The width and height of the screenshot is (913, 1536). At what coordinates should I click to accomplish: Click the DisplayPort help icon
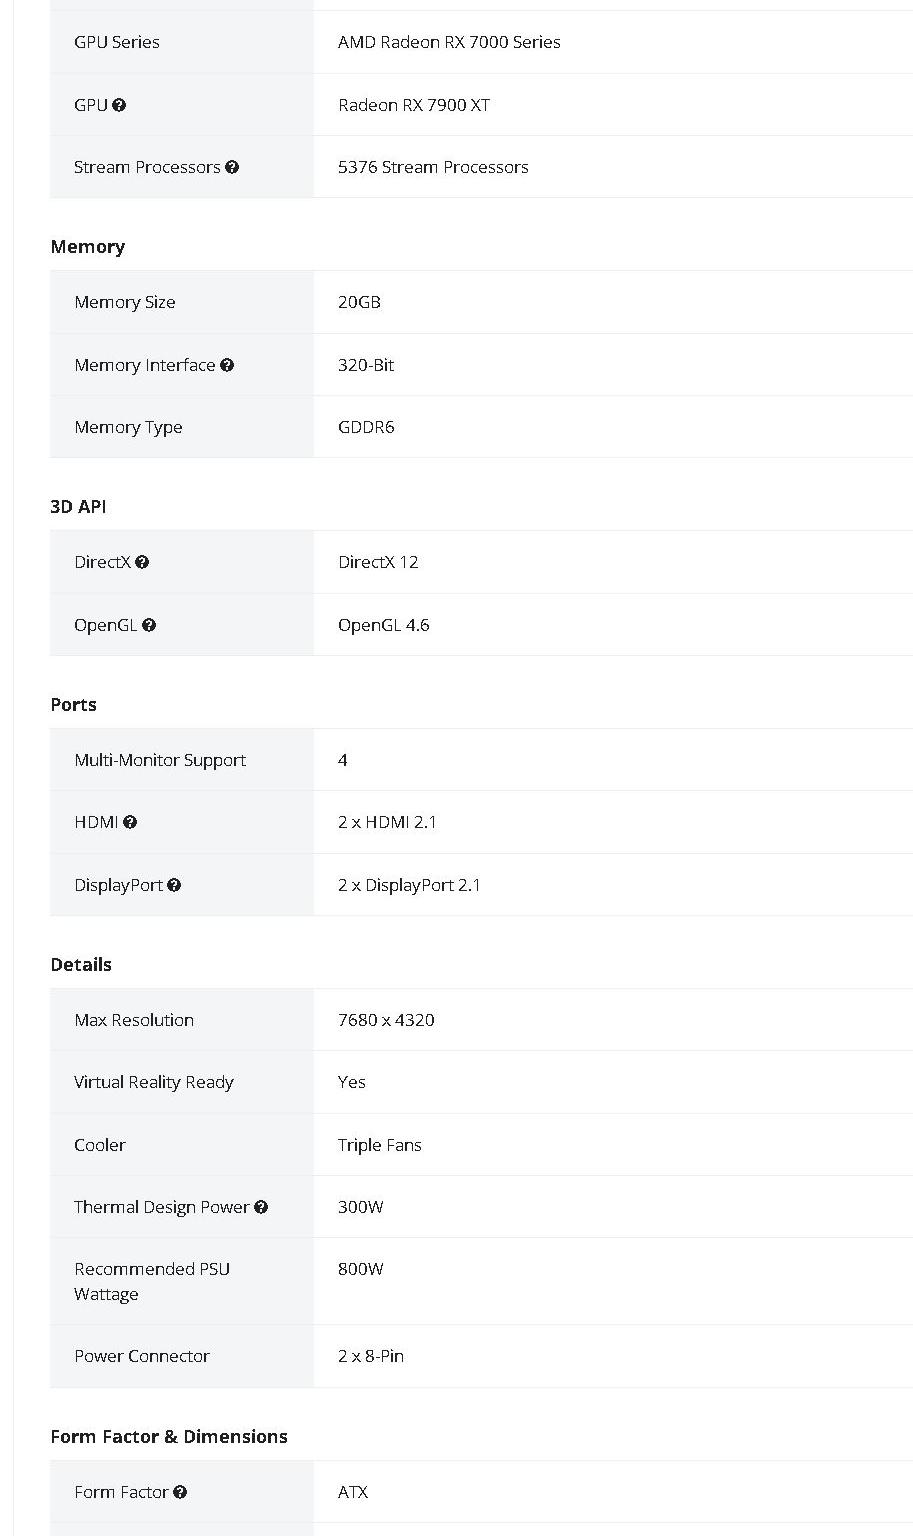pyautogui.click(x=174, y=885)
